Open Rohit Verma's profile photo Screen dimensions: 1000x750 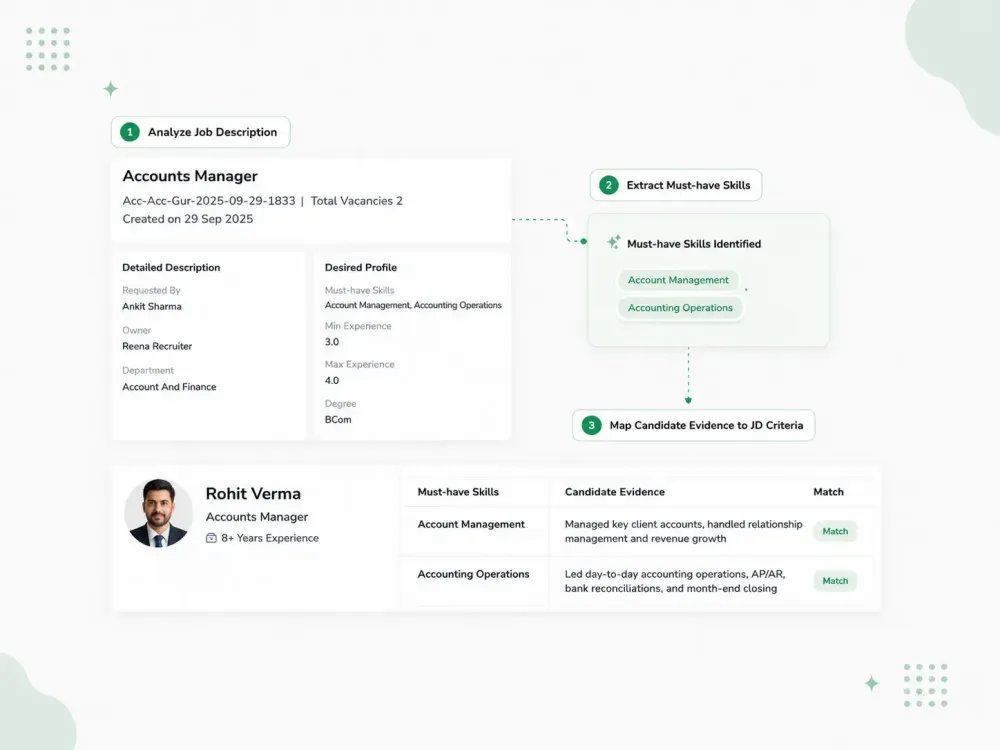pyautogui.click(x=158, y=513)
